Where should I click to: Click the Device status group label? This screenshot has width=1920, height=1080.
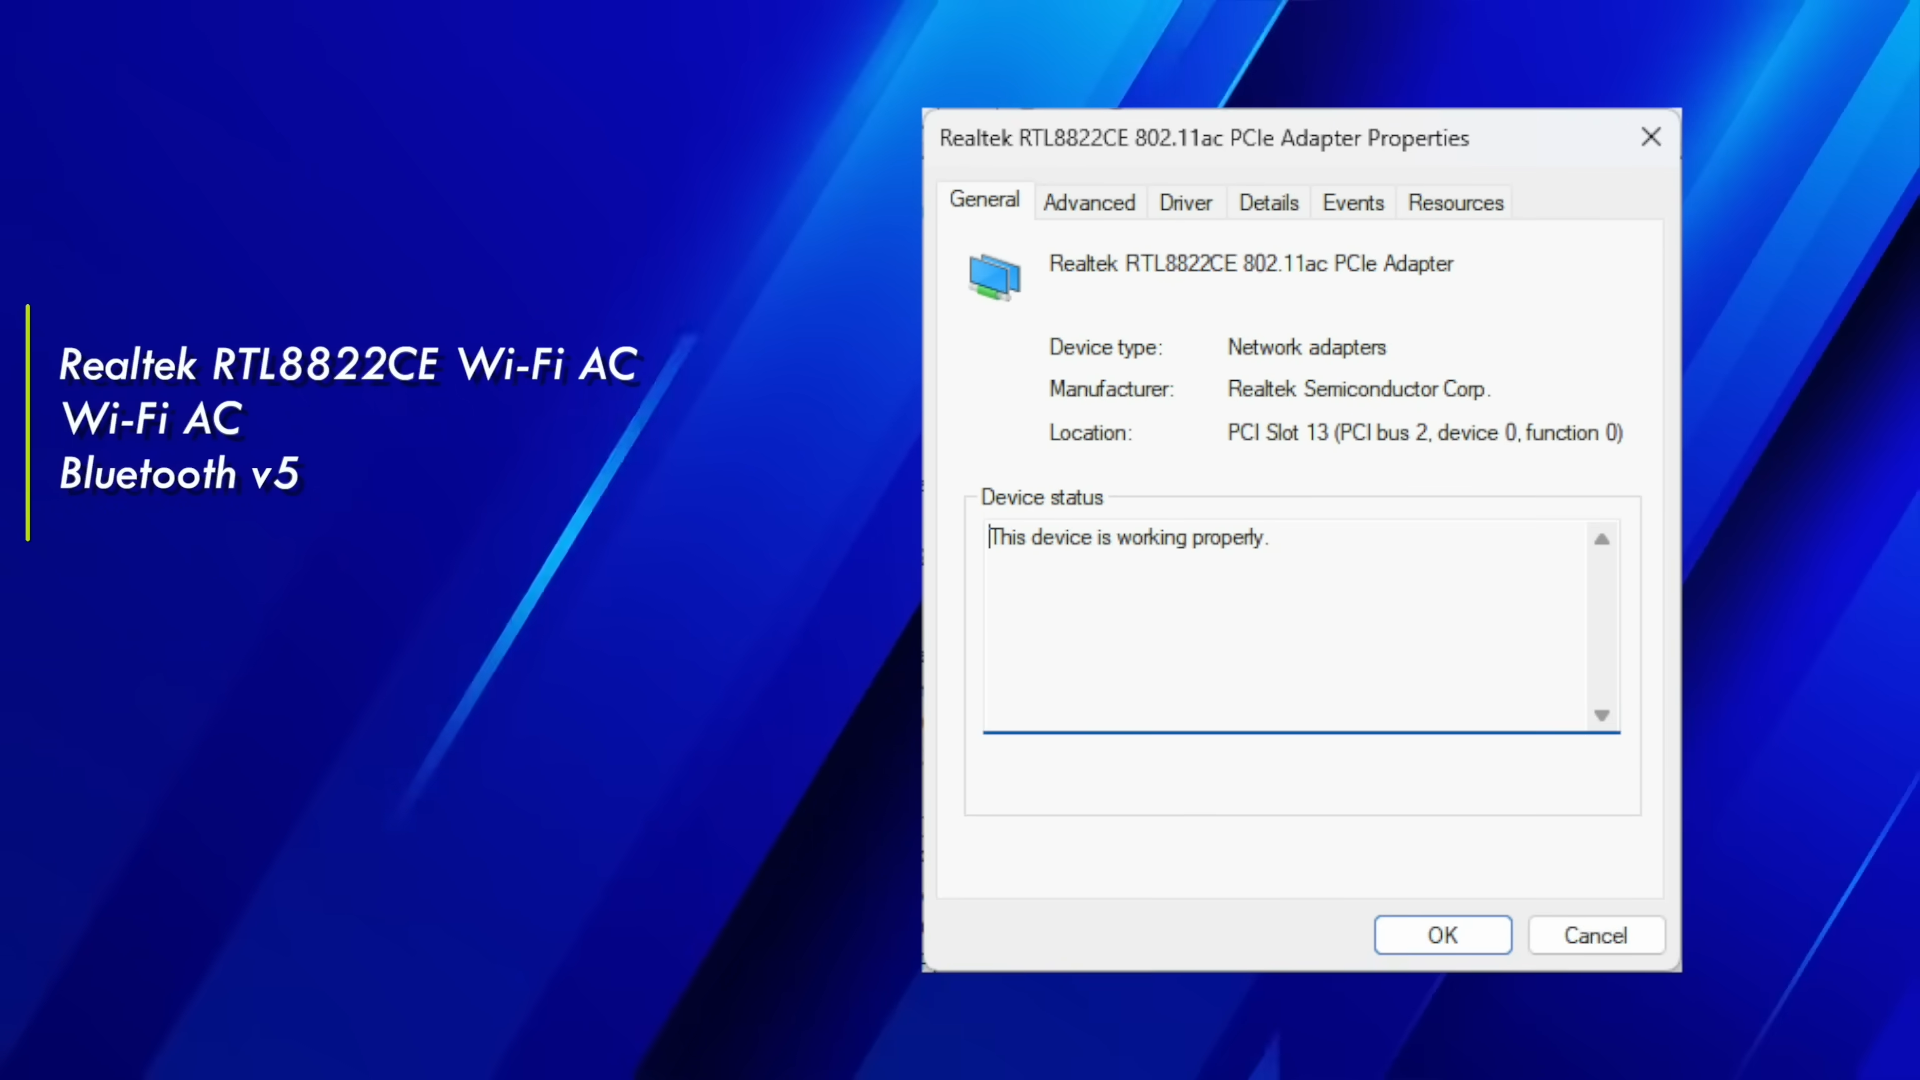(1041, 497)
